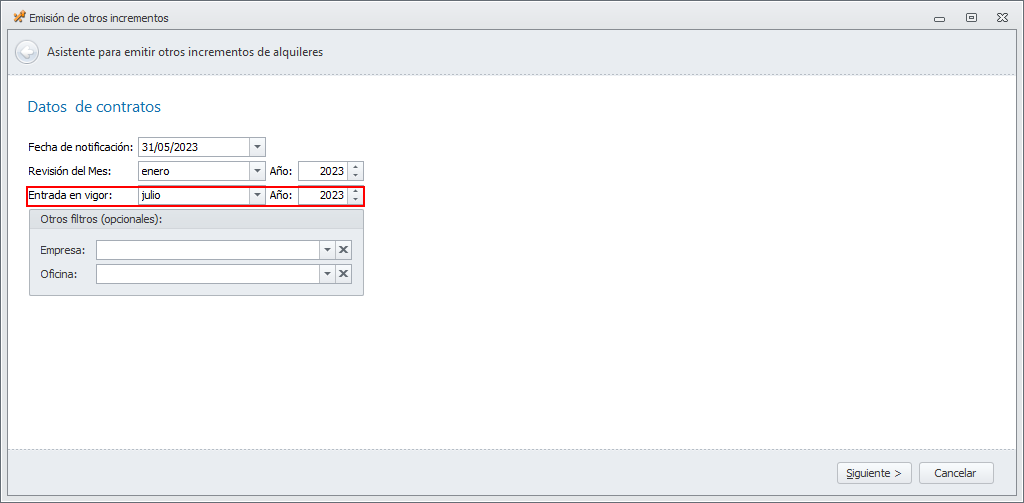Click the Siguiente button
Viewport: 1024px width, 503px height.
874,473
